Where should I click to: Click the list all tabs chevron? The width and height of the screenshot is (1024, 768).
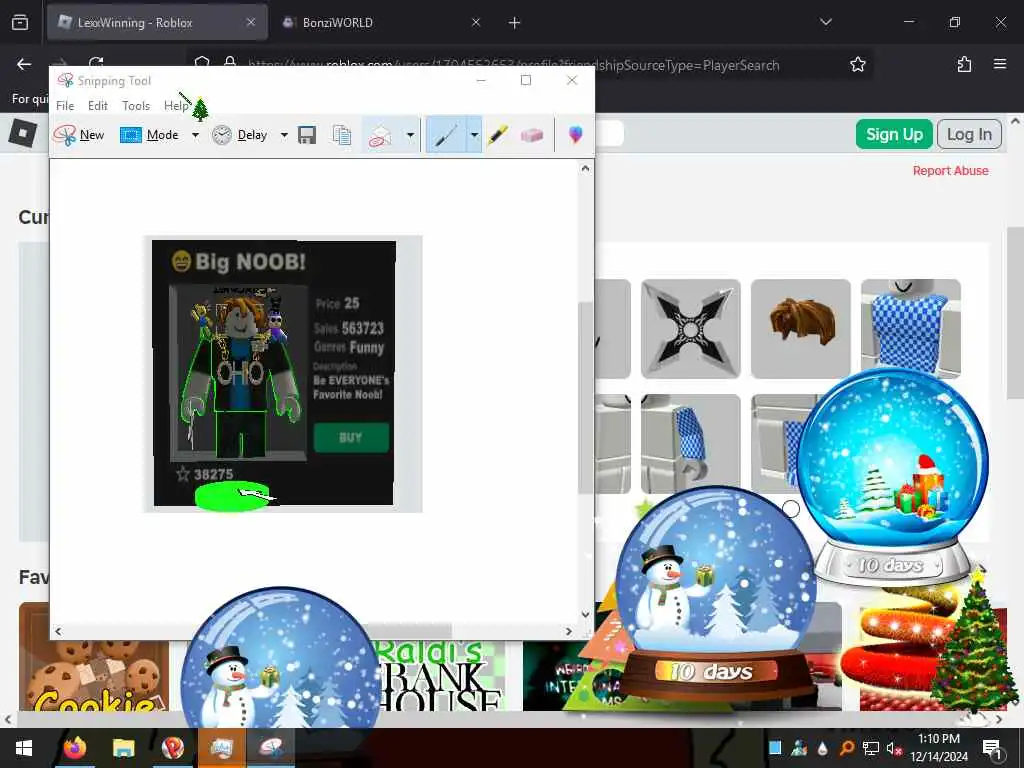tap(826, 22)
